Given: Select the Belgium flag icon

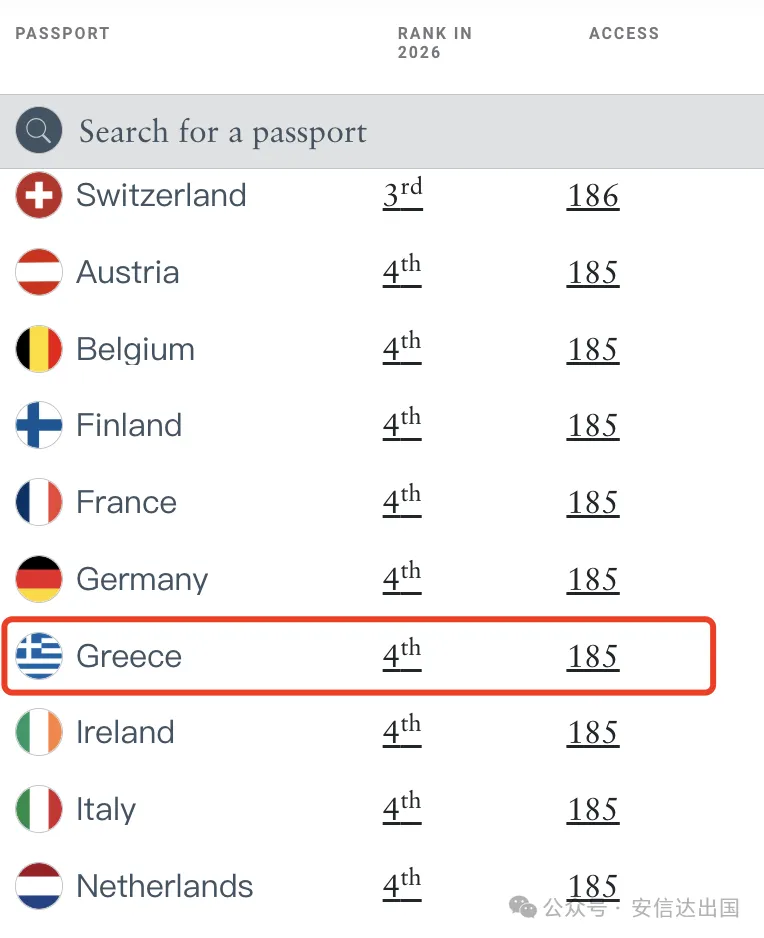Looking at the screenshot, I should 39,349.
